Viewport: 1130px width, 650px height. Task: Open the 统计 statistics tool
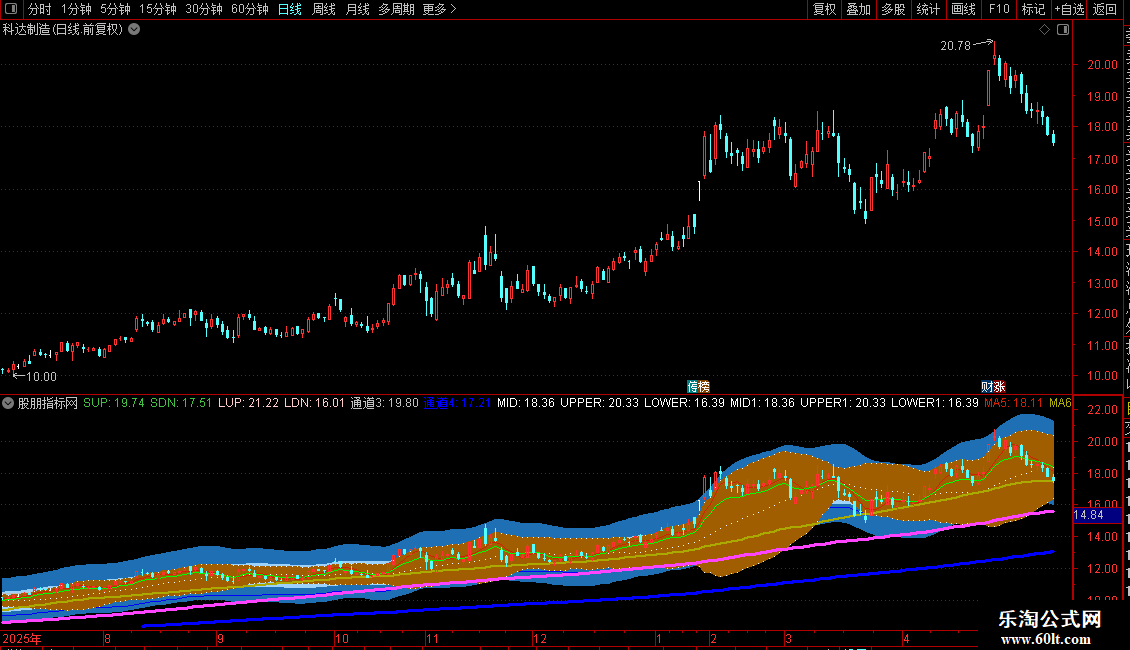click(928, 9)
